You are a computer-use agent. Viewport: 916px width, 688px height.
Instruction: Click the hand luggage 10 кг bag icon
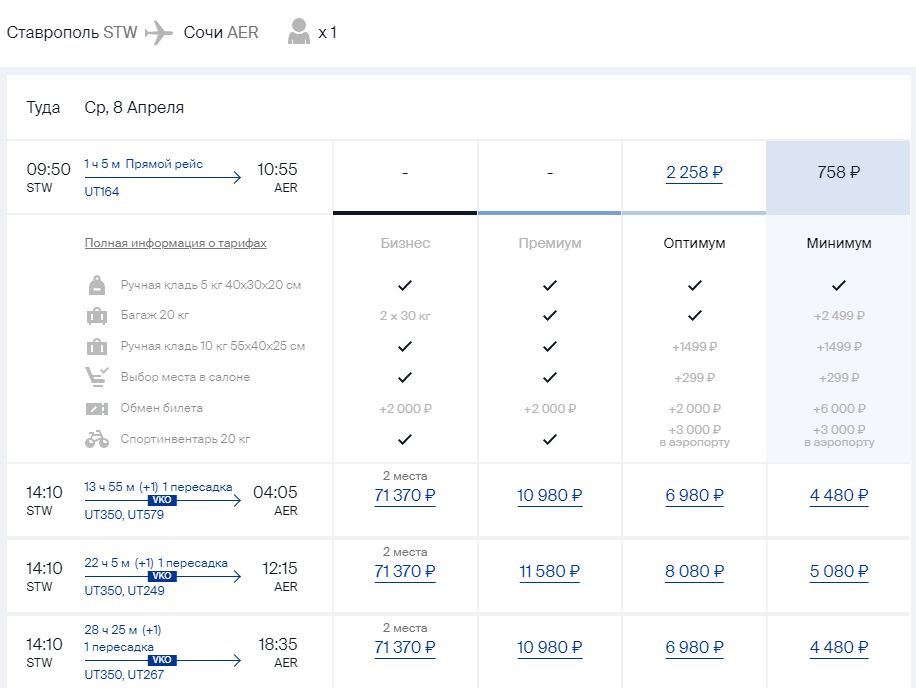coord(97,347)
